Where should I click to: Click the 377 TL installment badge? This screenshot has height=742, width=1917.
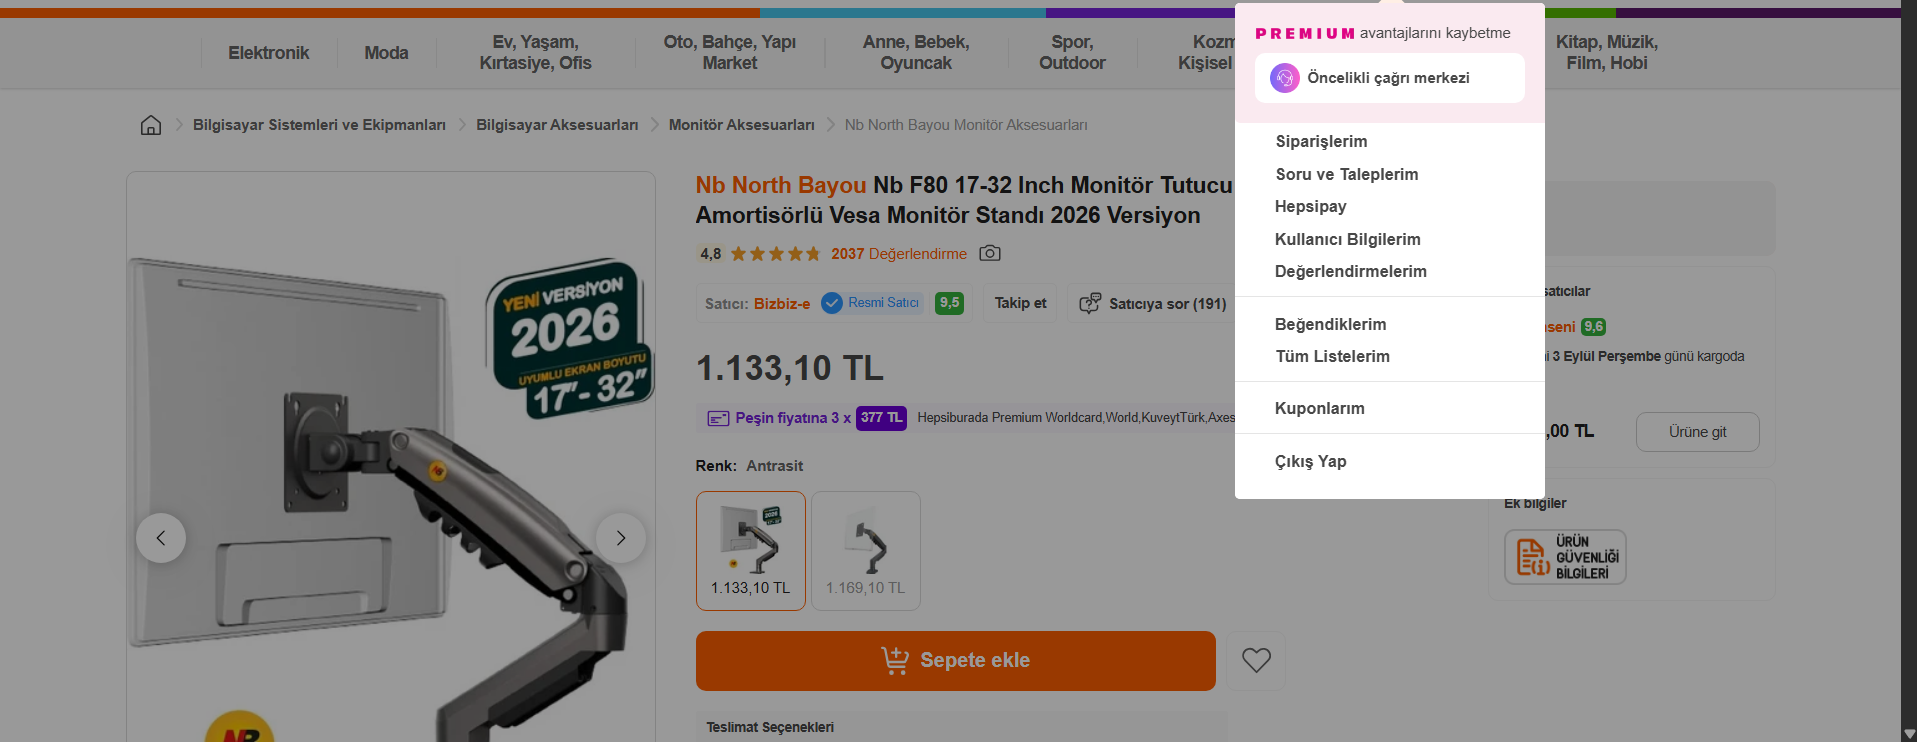[x=881, y=418]
